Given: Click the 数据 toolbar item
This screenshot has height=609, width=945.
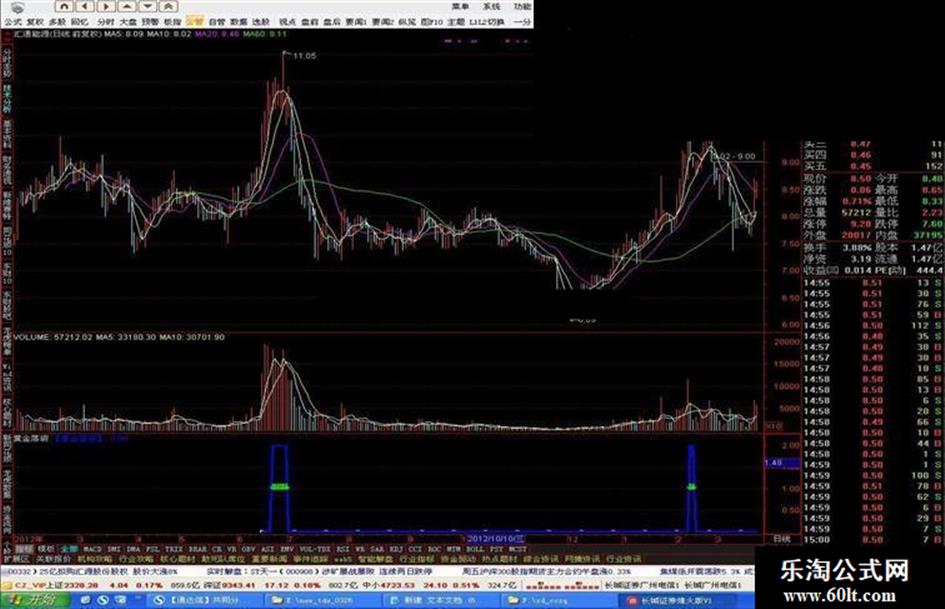Looking at the screenshot, I should tap(239, 22).
